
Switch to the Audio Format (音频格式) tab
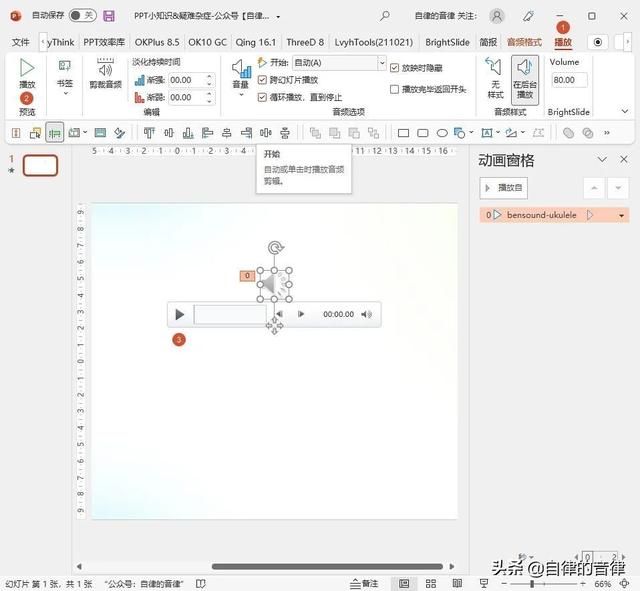pyautogui.click(x=524, y=42)
